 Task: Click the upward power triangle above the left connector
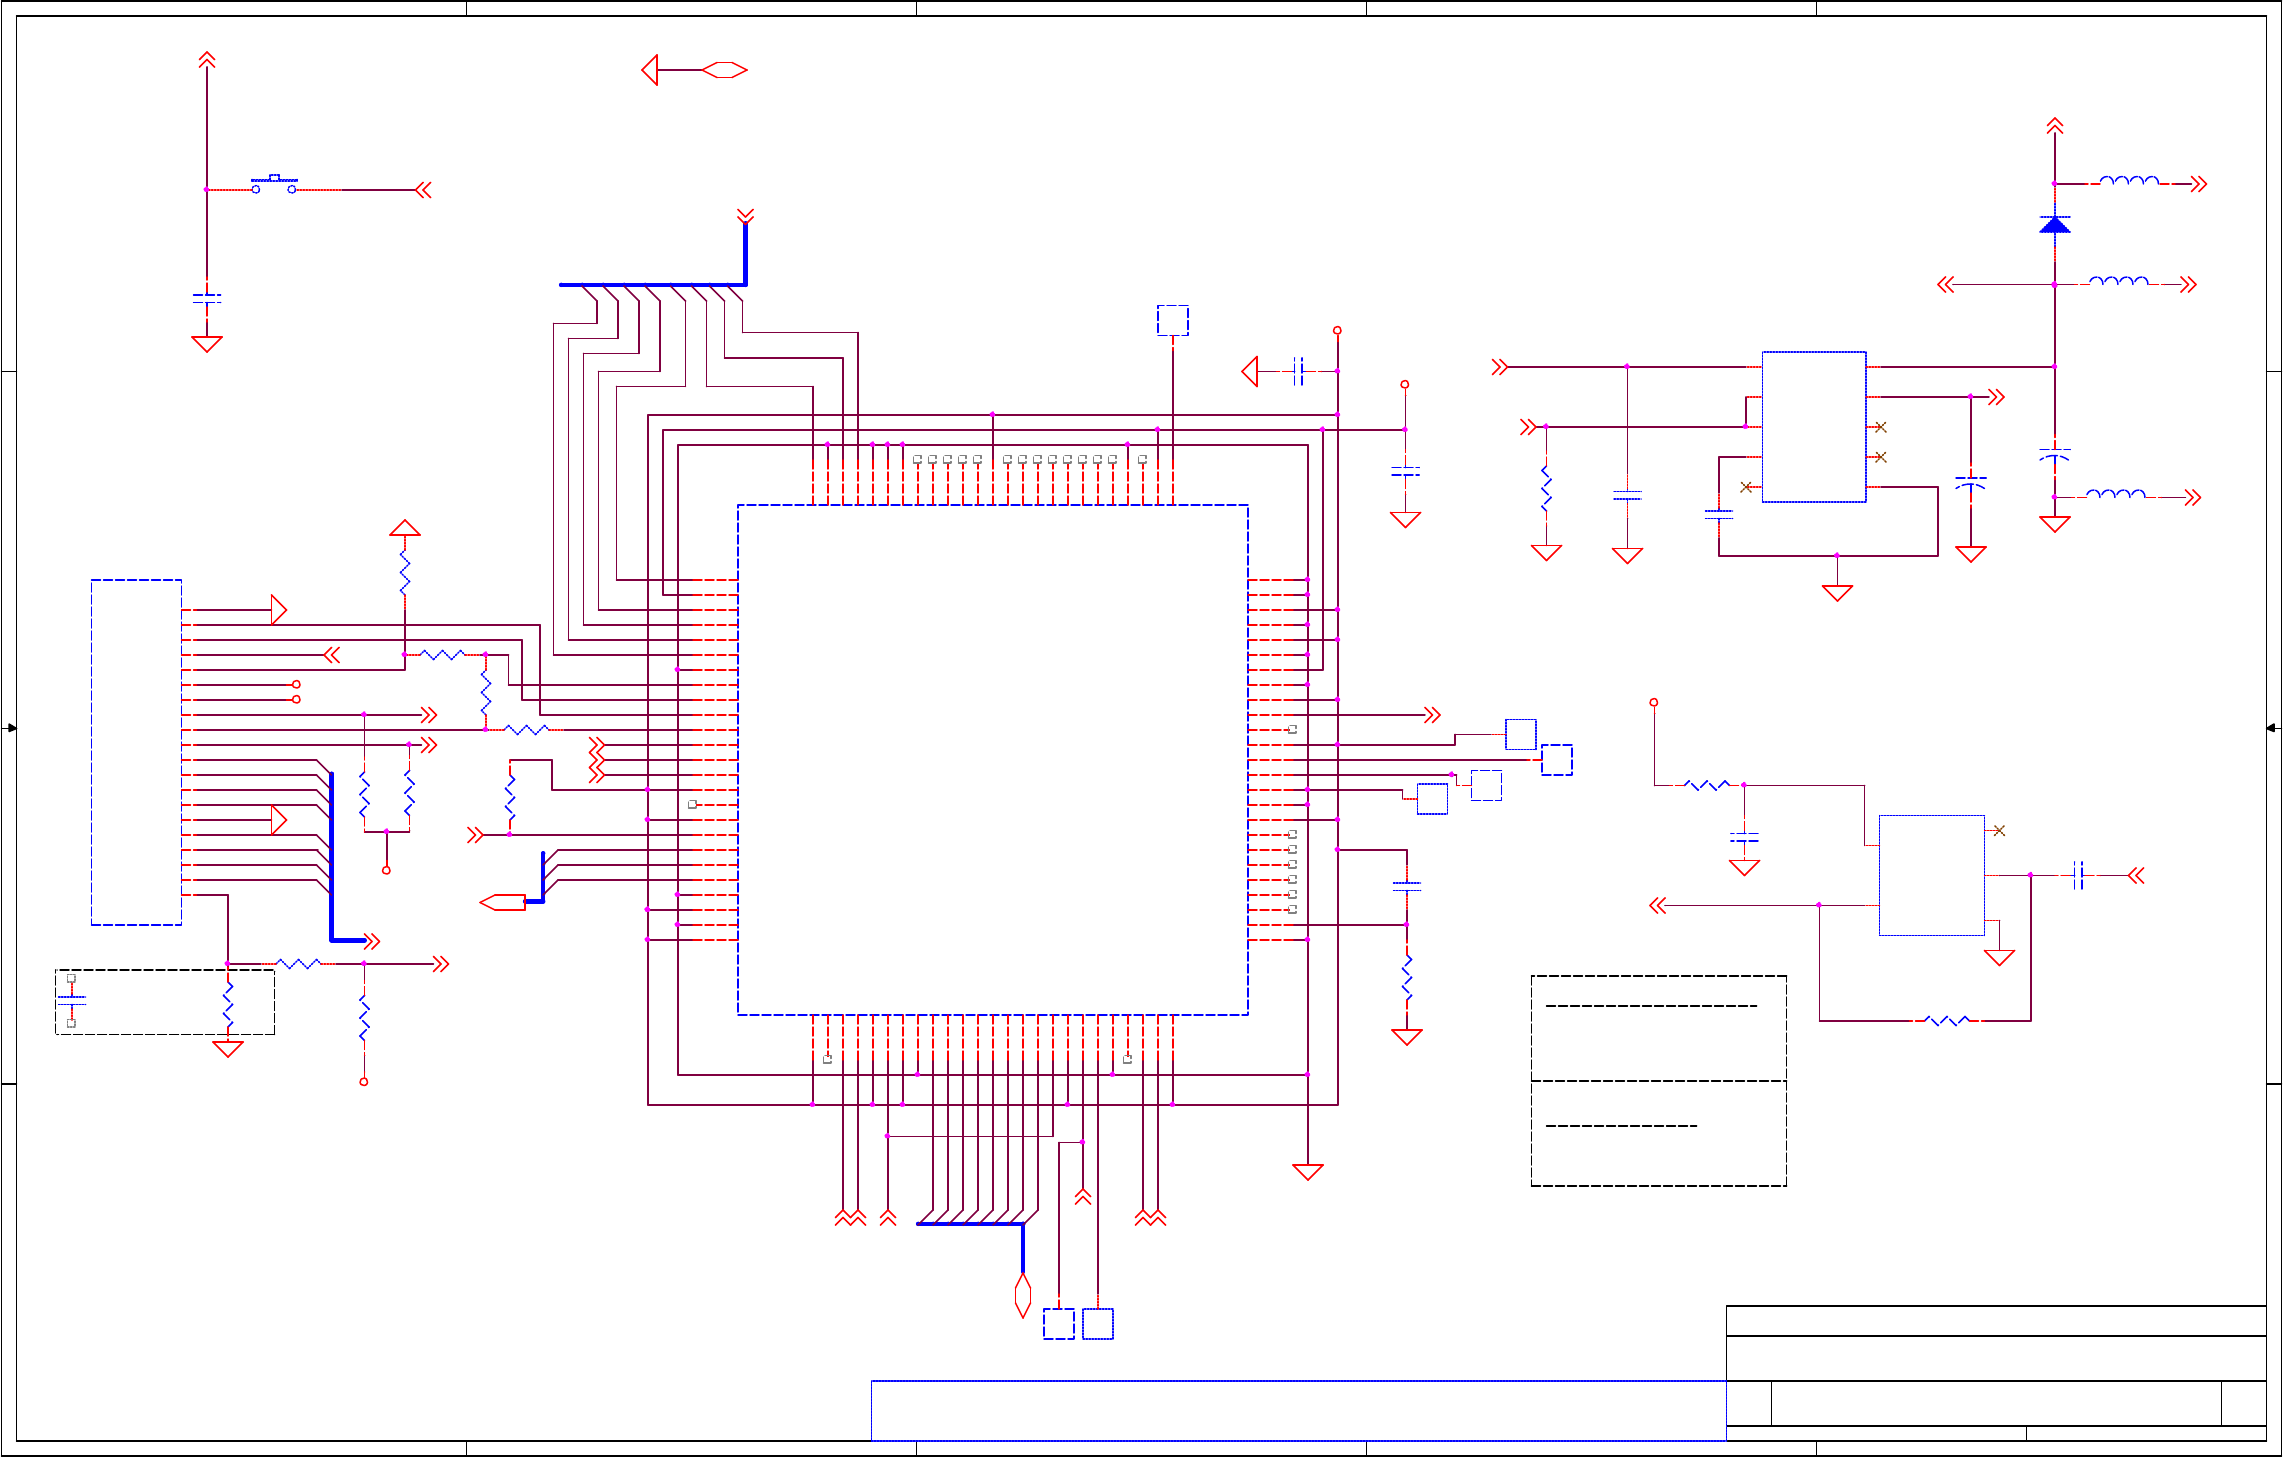pyautogui.click(x=405, y=528)
